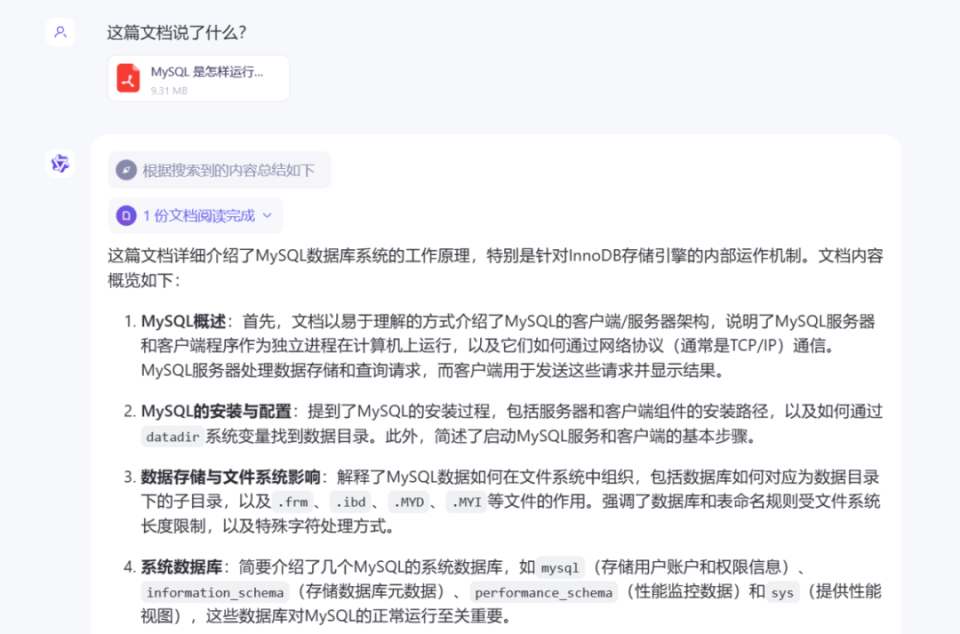This screenshot has height=634, width=960.
Task: Click the heading 系统数据库
Action: (x=181, y=567)
